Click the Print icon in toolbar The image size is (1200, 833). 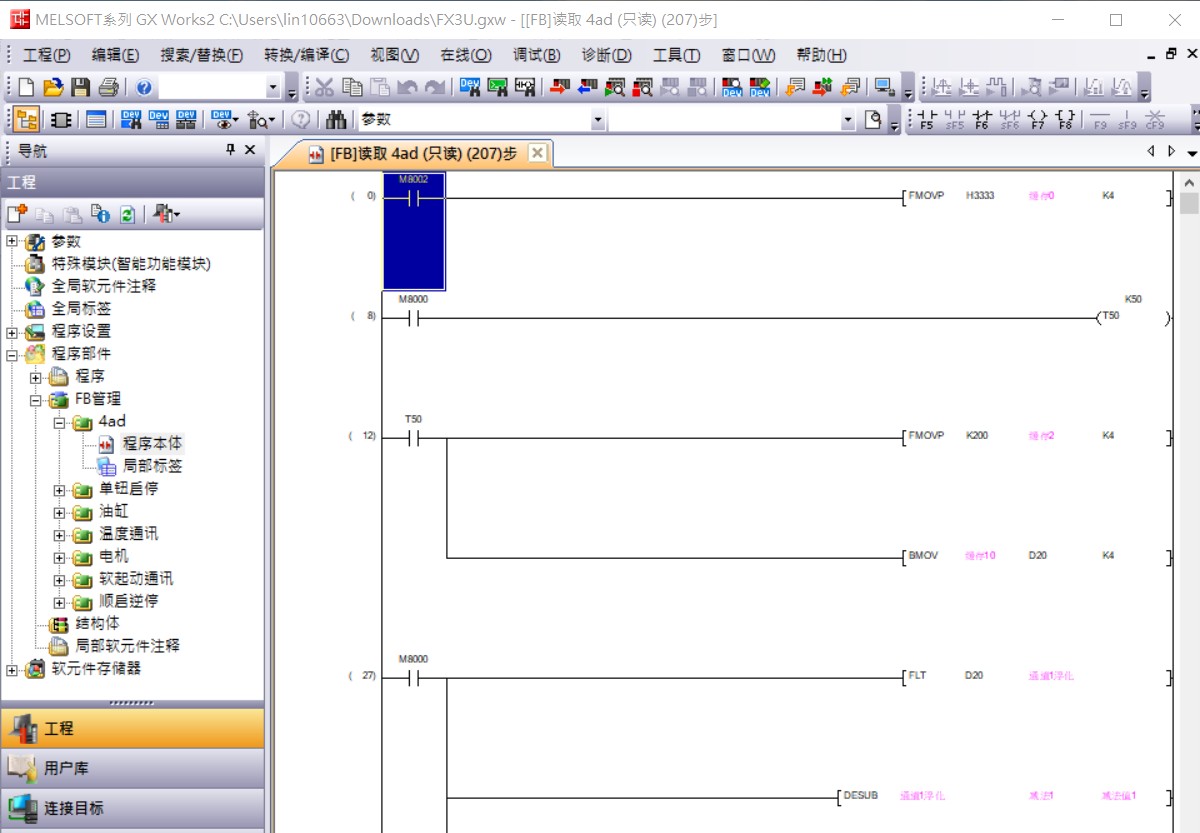point(109,87)
